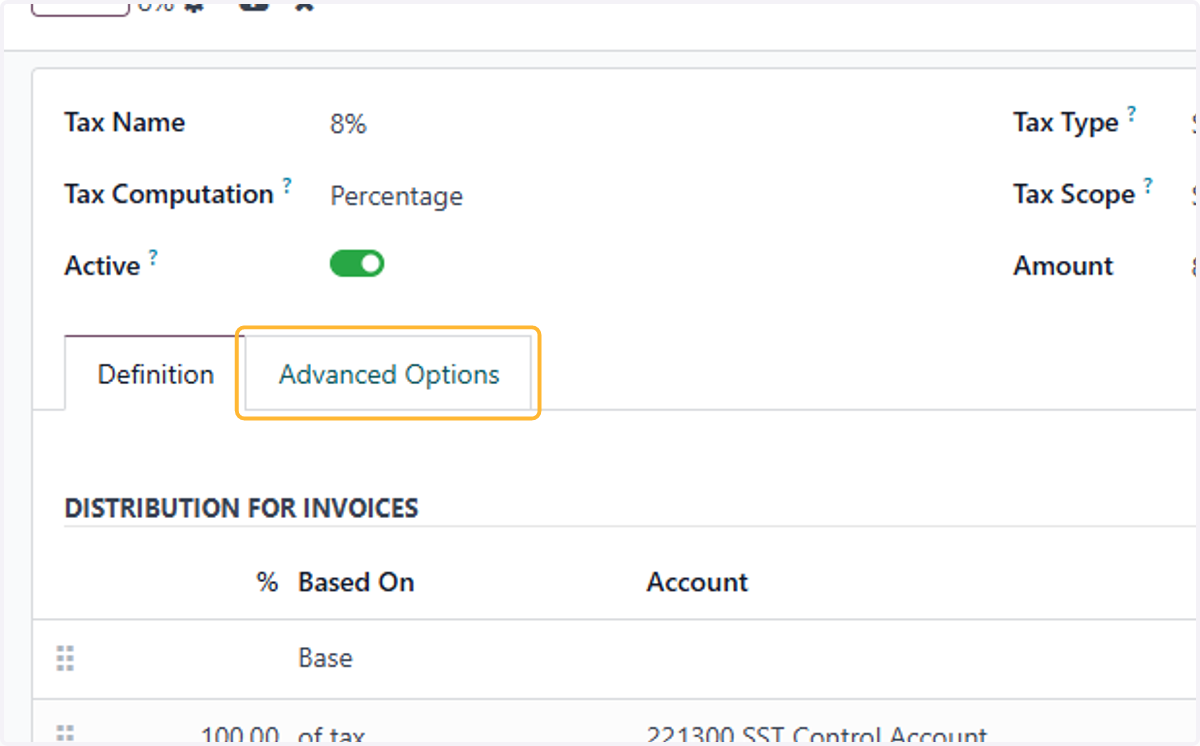Show help tooltip for Active
The image size is (1200, 746).
(x=153, y=257)
